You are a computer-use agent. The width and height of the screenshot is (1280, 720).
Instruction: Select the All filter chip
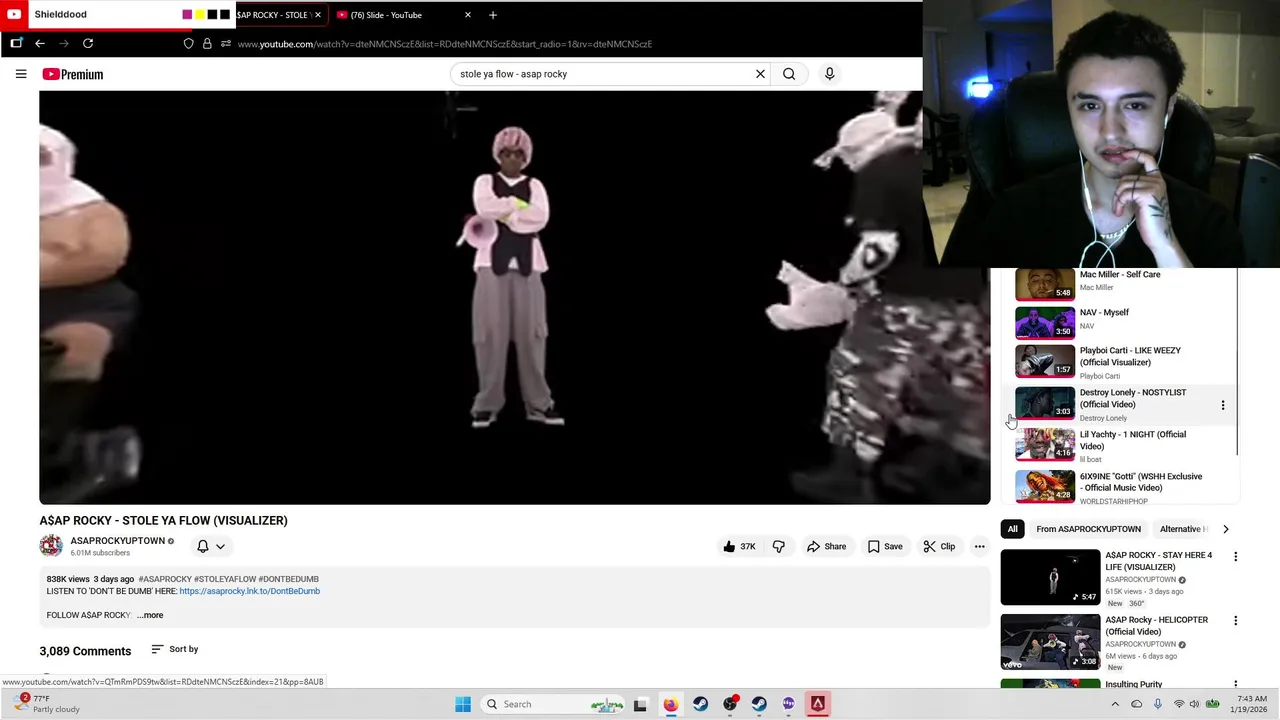1012,529
